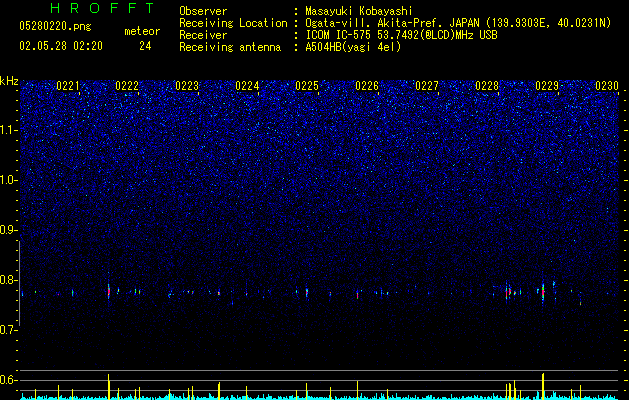The width and height of the screenshot is (629, 400).
Task: Click the kHz axis unit label
Action: (x=9, y=81)
